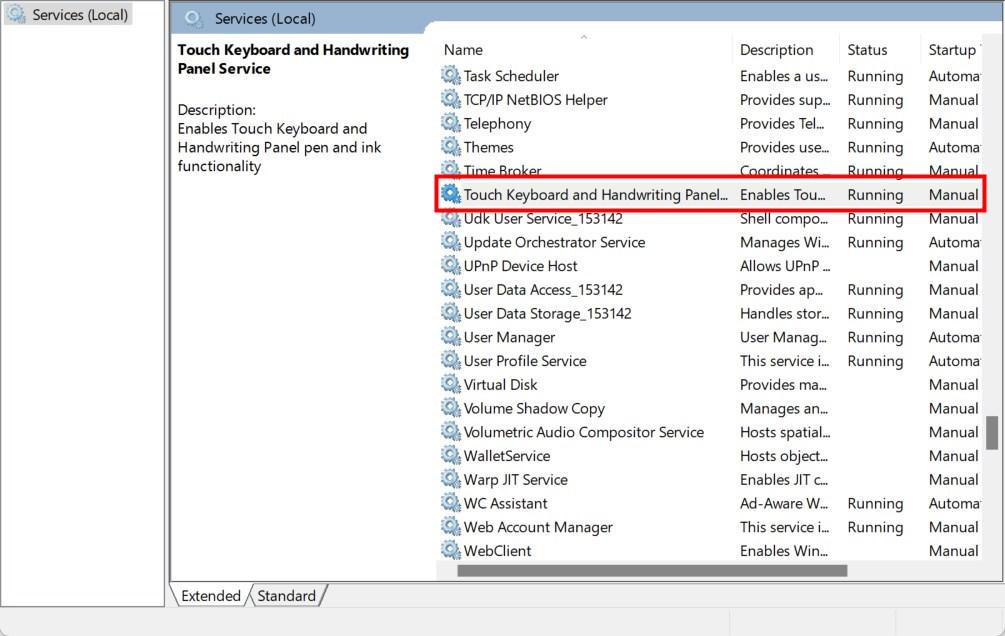Click the Virtual Disk gear icon
1005x636 pixels.
coord(451,385)
